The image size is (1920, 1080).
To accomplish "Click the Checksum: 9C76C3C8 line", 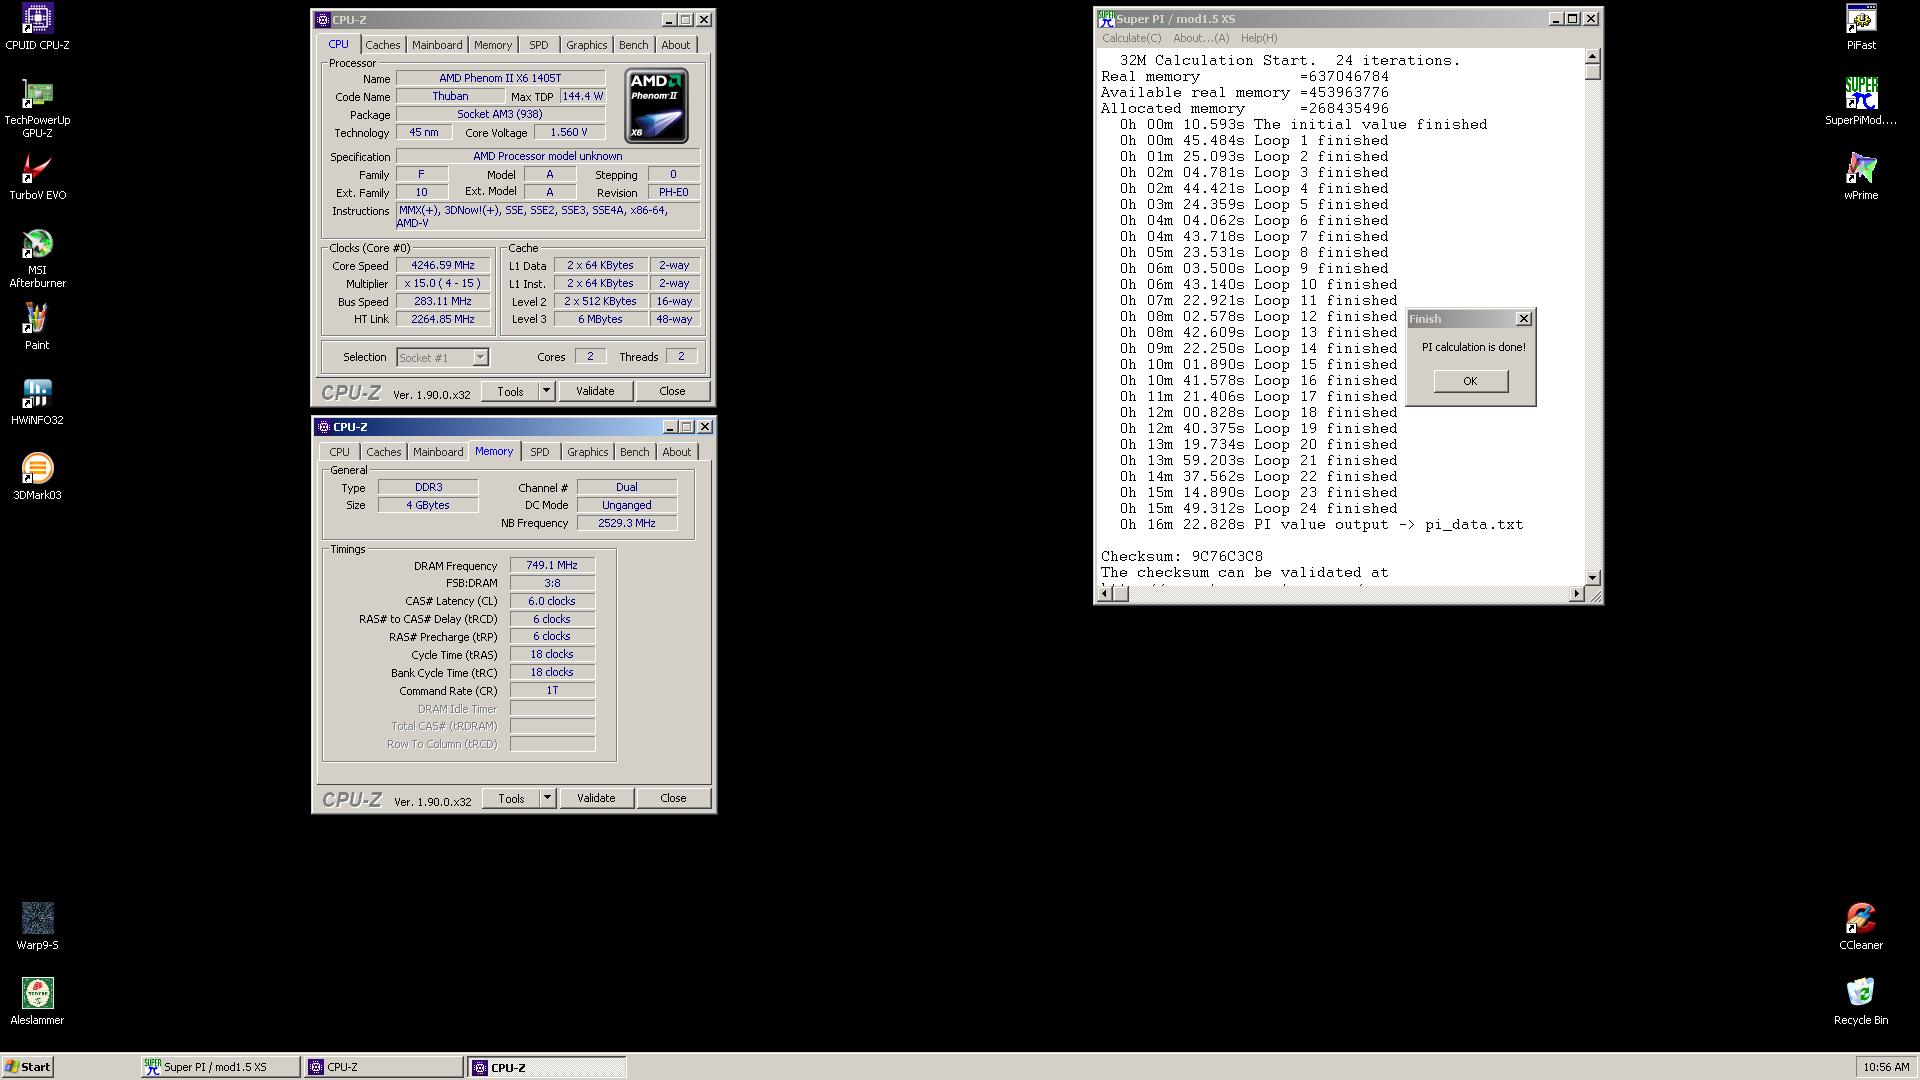I will [1182, 557].
